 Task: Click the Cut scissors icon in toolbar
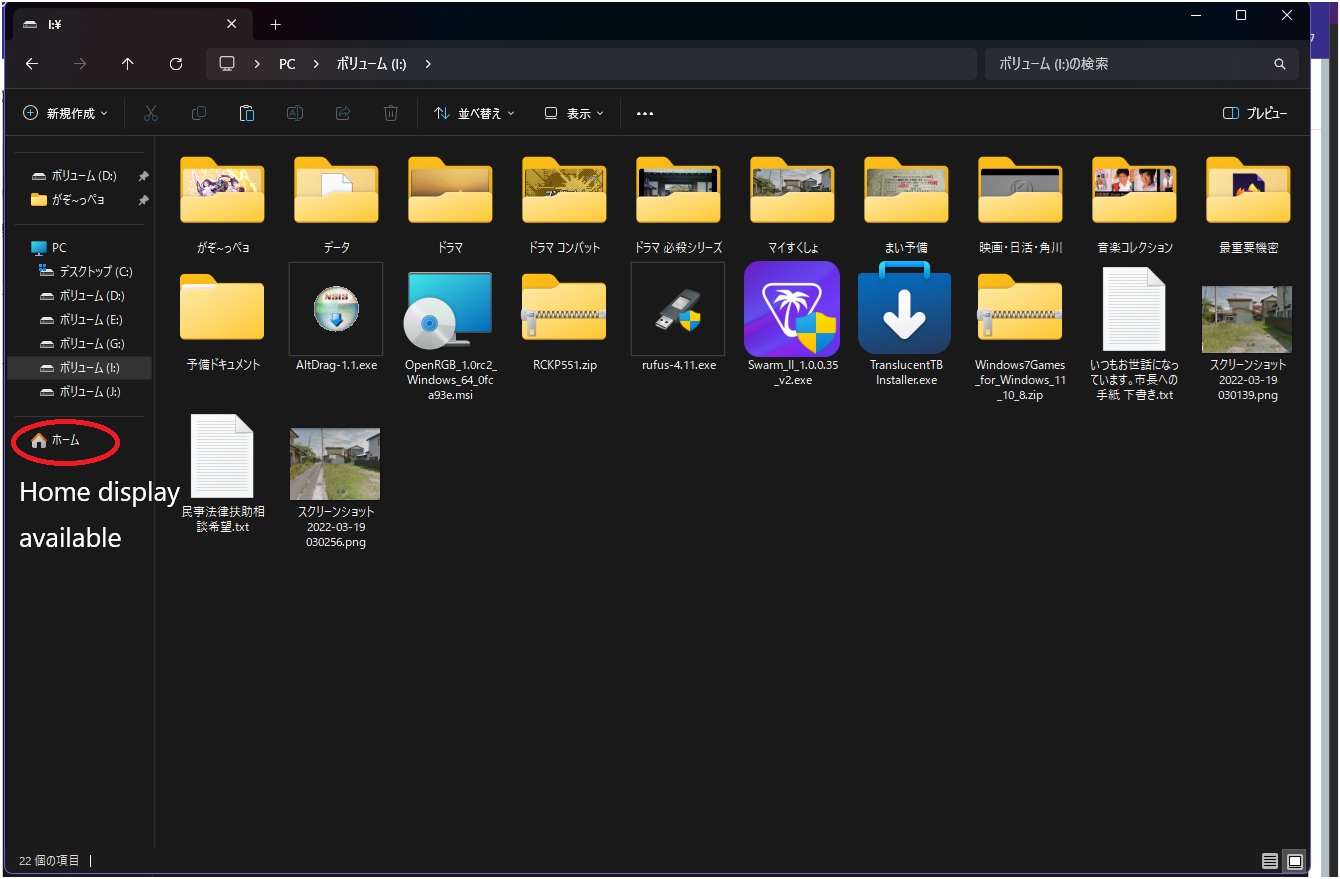click(151, 113)
